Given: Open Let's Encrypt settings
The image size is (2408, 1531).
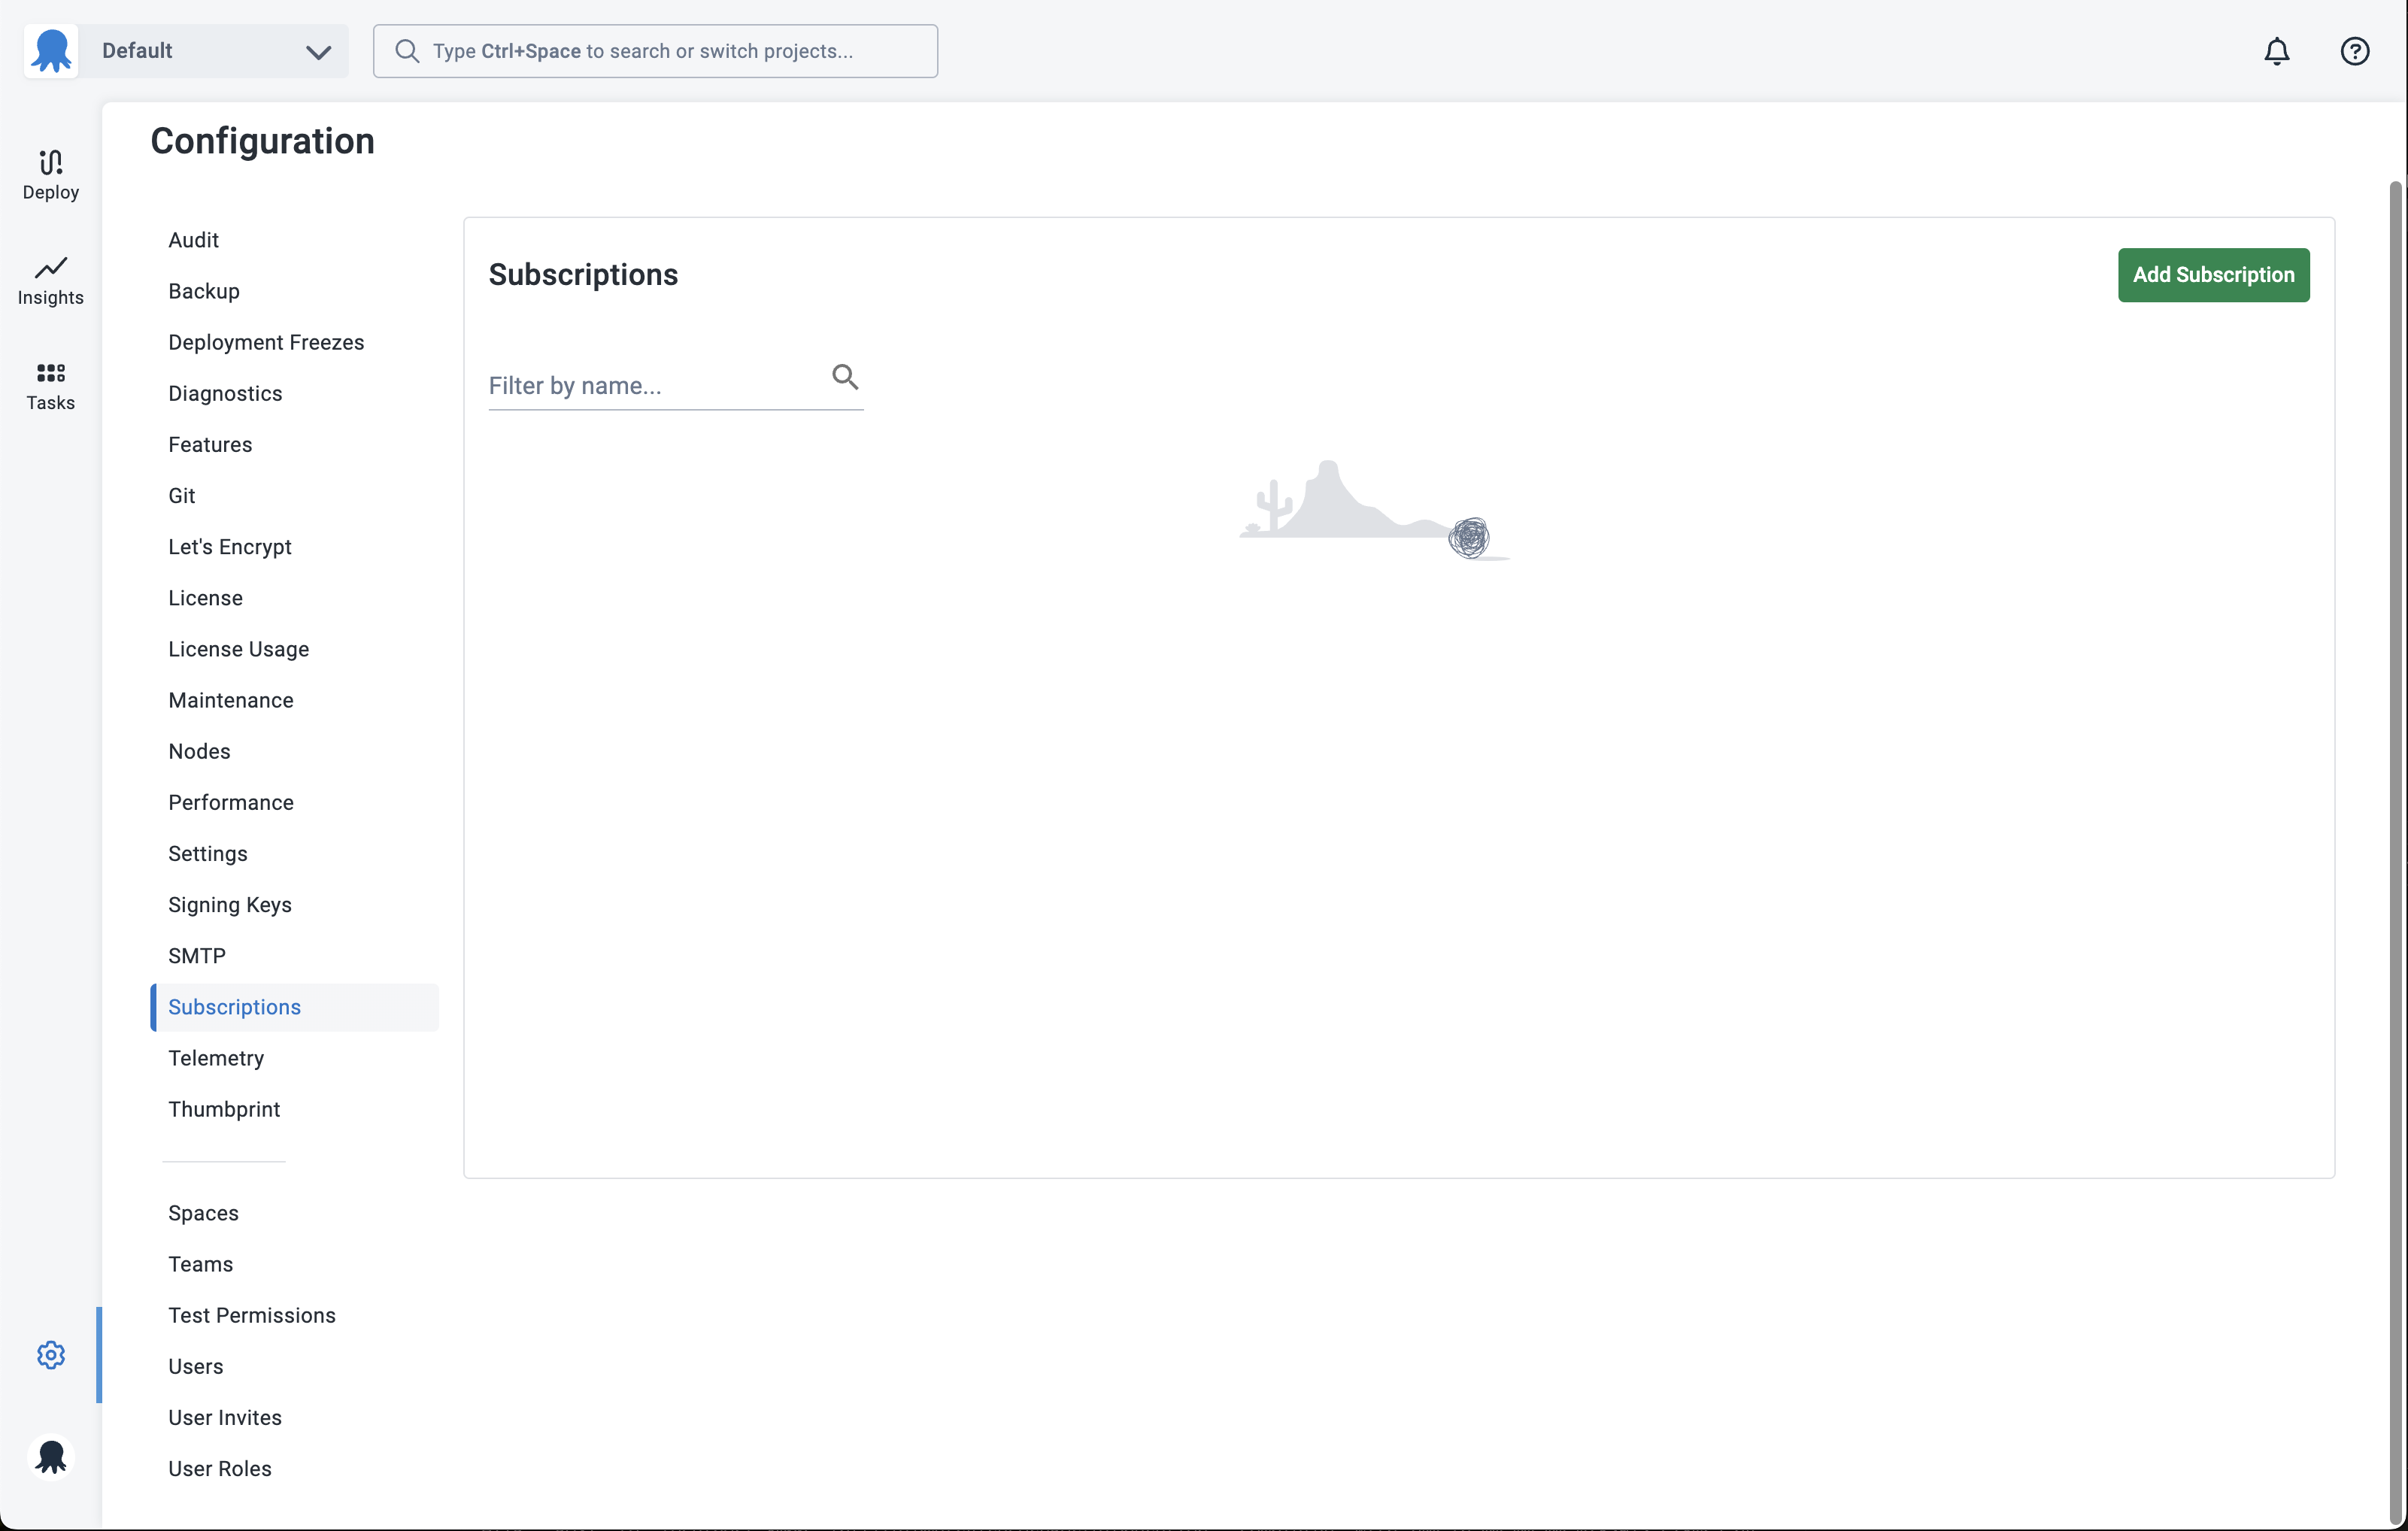Looking at the screenshot, I should click(x=230, y=547).
